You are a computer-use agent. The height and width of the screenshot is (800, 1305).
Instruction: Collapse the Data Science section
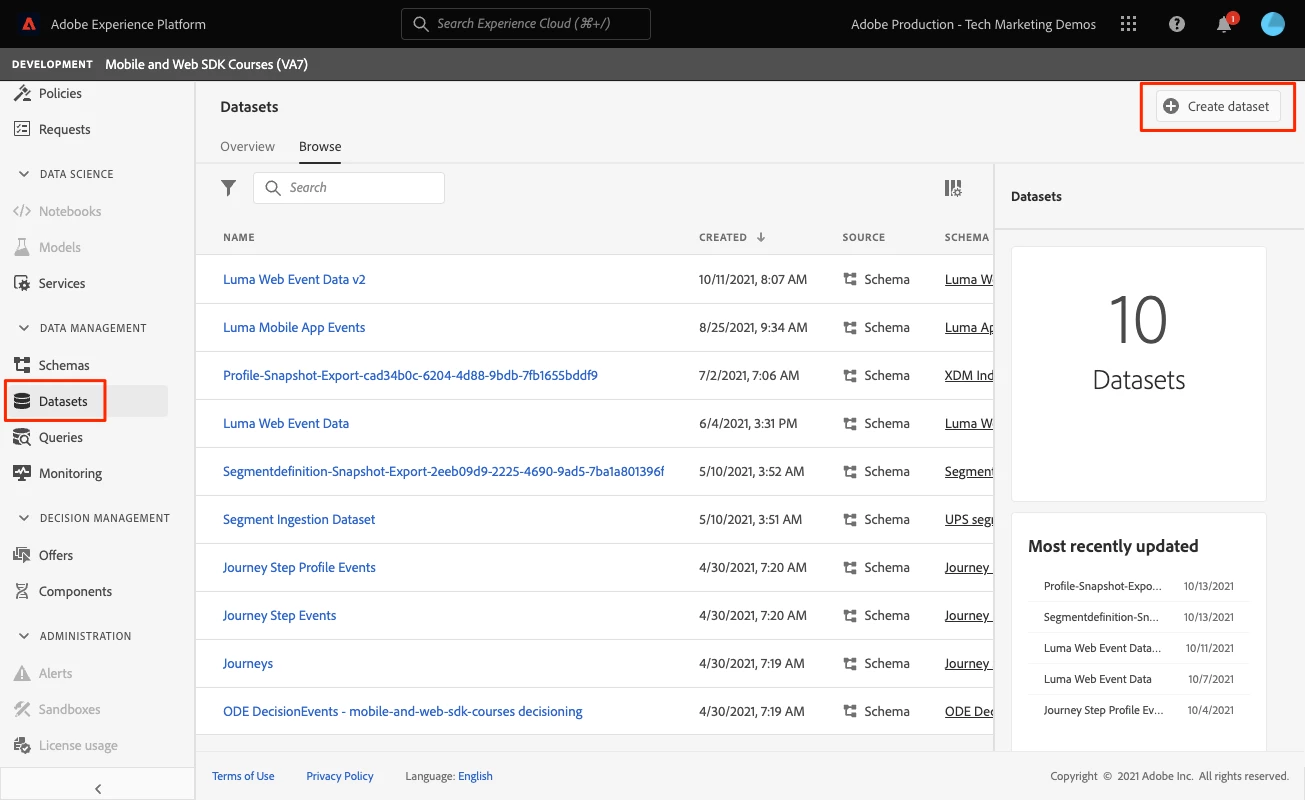(x=24, y=174)
